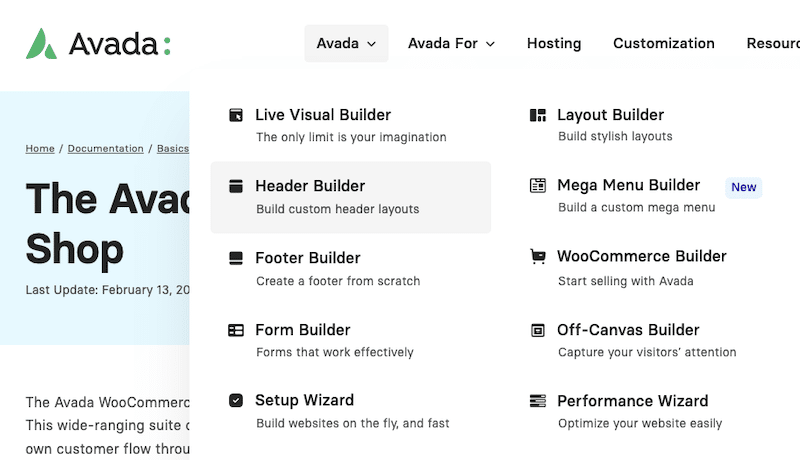Select the Avada For menu label
Image resolution: width=800 pixels, height=460 pixels.
(442, 43)
